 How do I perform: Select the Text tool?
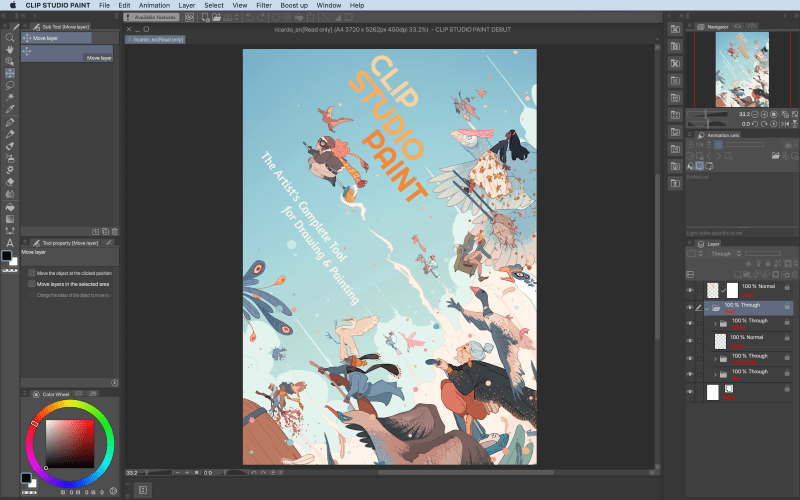[x=9, y=243]
